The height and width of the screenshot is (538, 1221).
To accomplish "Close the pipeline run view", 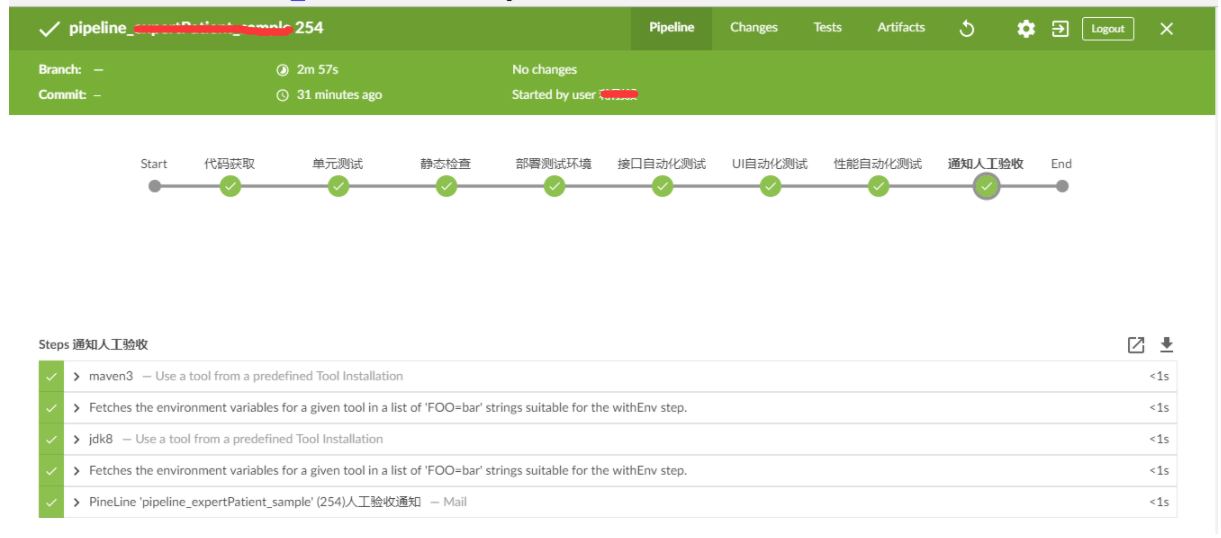I will pos(1166,29).
